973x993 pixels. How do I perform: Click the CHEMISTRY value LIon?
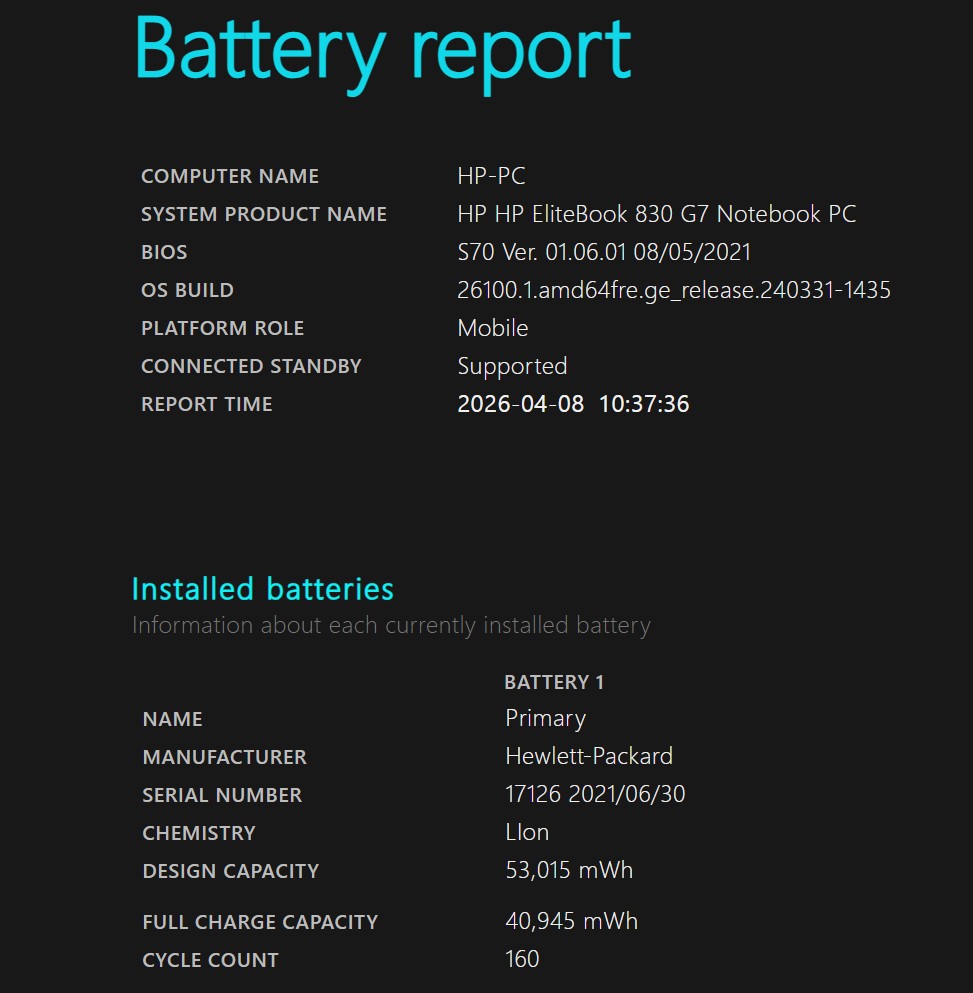click(x=527, y=832)
